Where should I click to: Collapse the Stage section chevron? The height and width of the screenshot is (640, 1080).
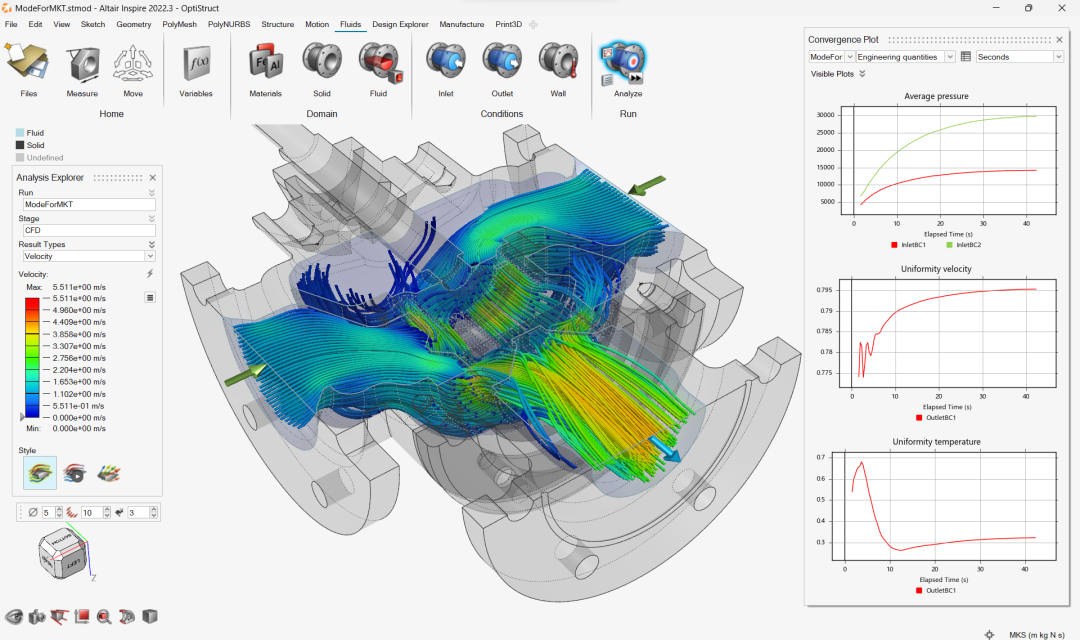(x=152, y=218)
